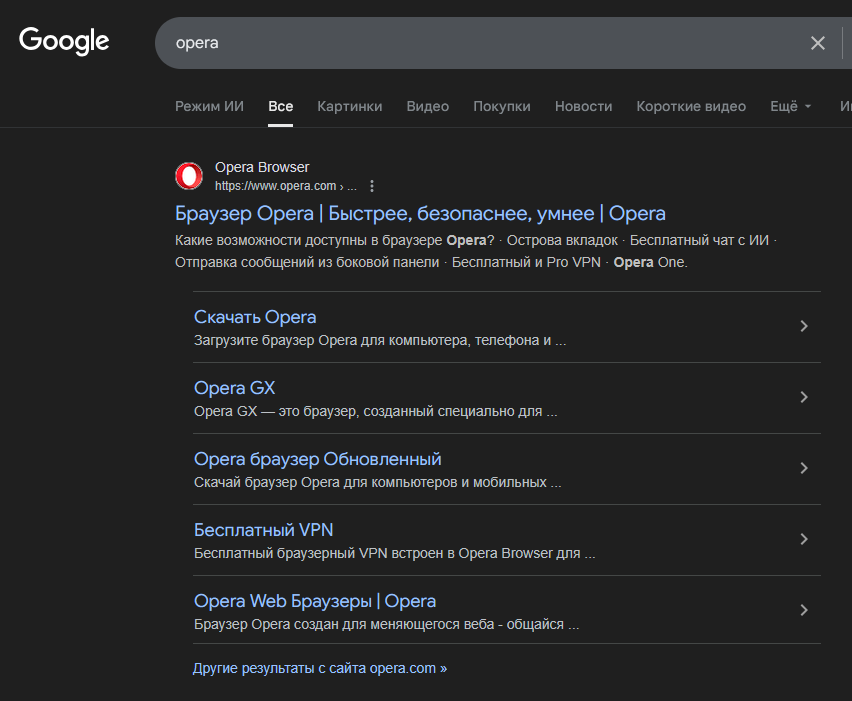Click Другие результаты с сайта opera.com link

(x=319, y=668)
